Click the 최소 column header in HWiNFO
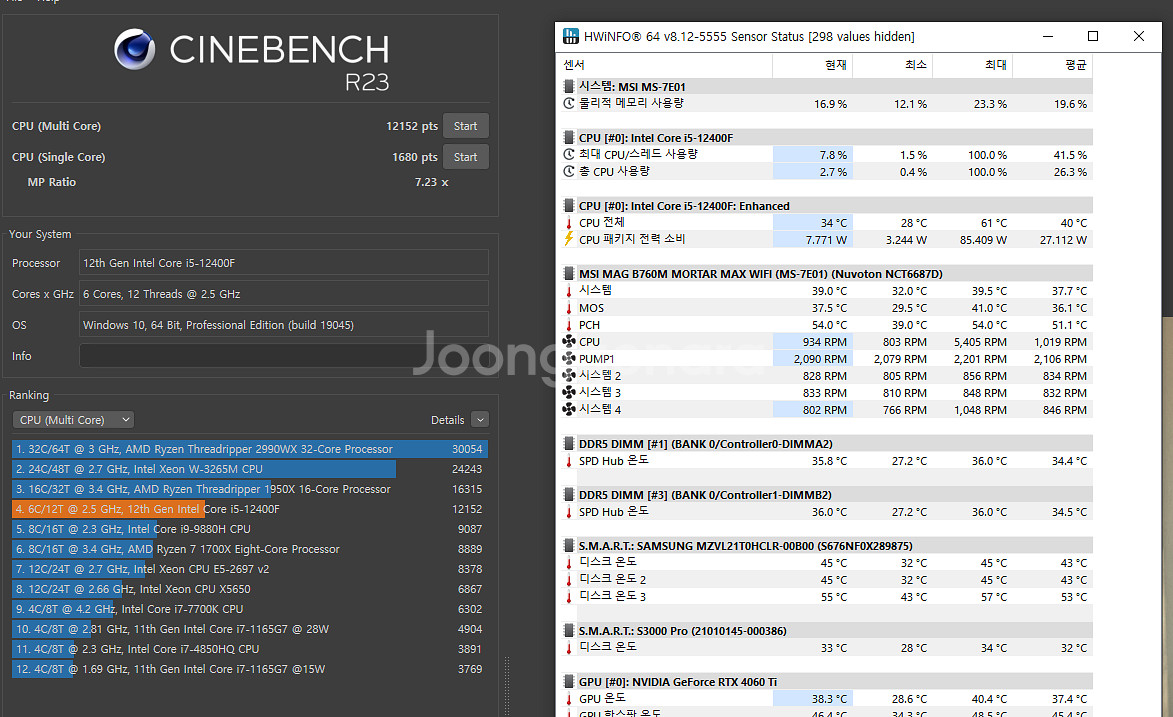The width and height of the screenshot is (1173, 717). pyautogui.click(x=892, y=65)
